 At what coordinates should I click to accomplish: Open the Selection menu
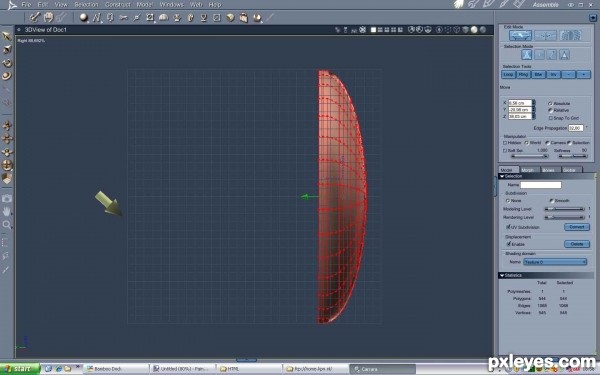(x=86, y=5)
